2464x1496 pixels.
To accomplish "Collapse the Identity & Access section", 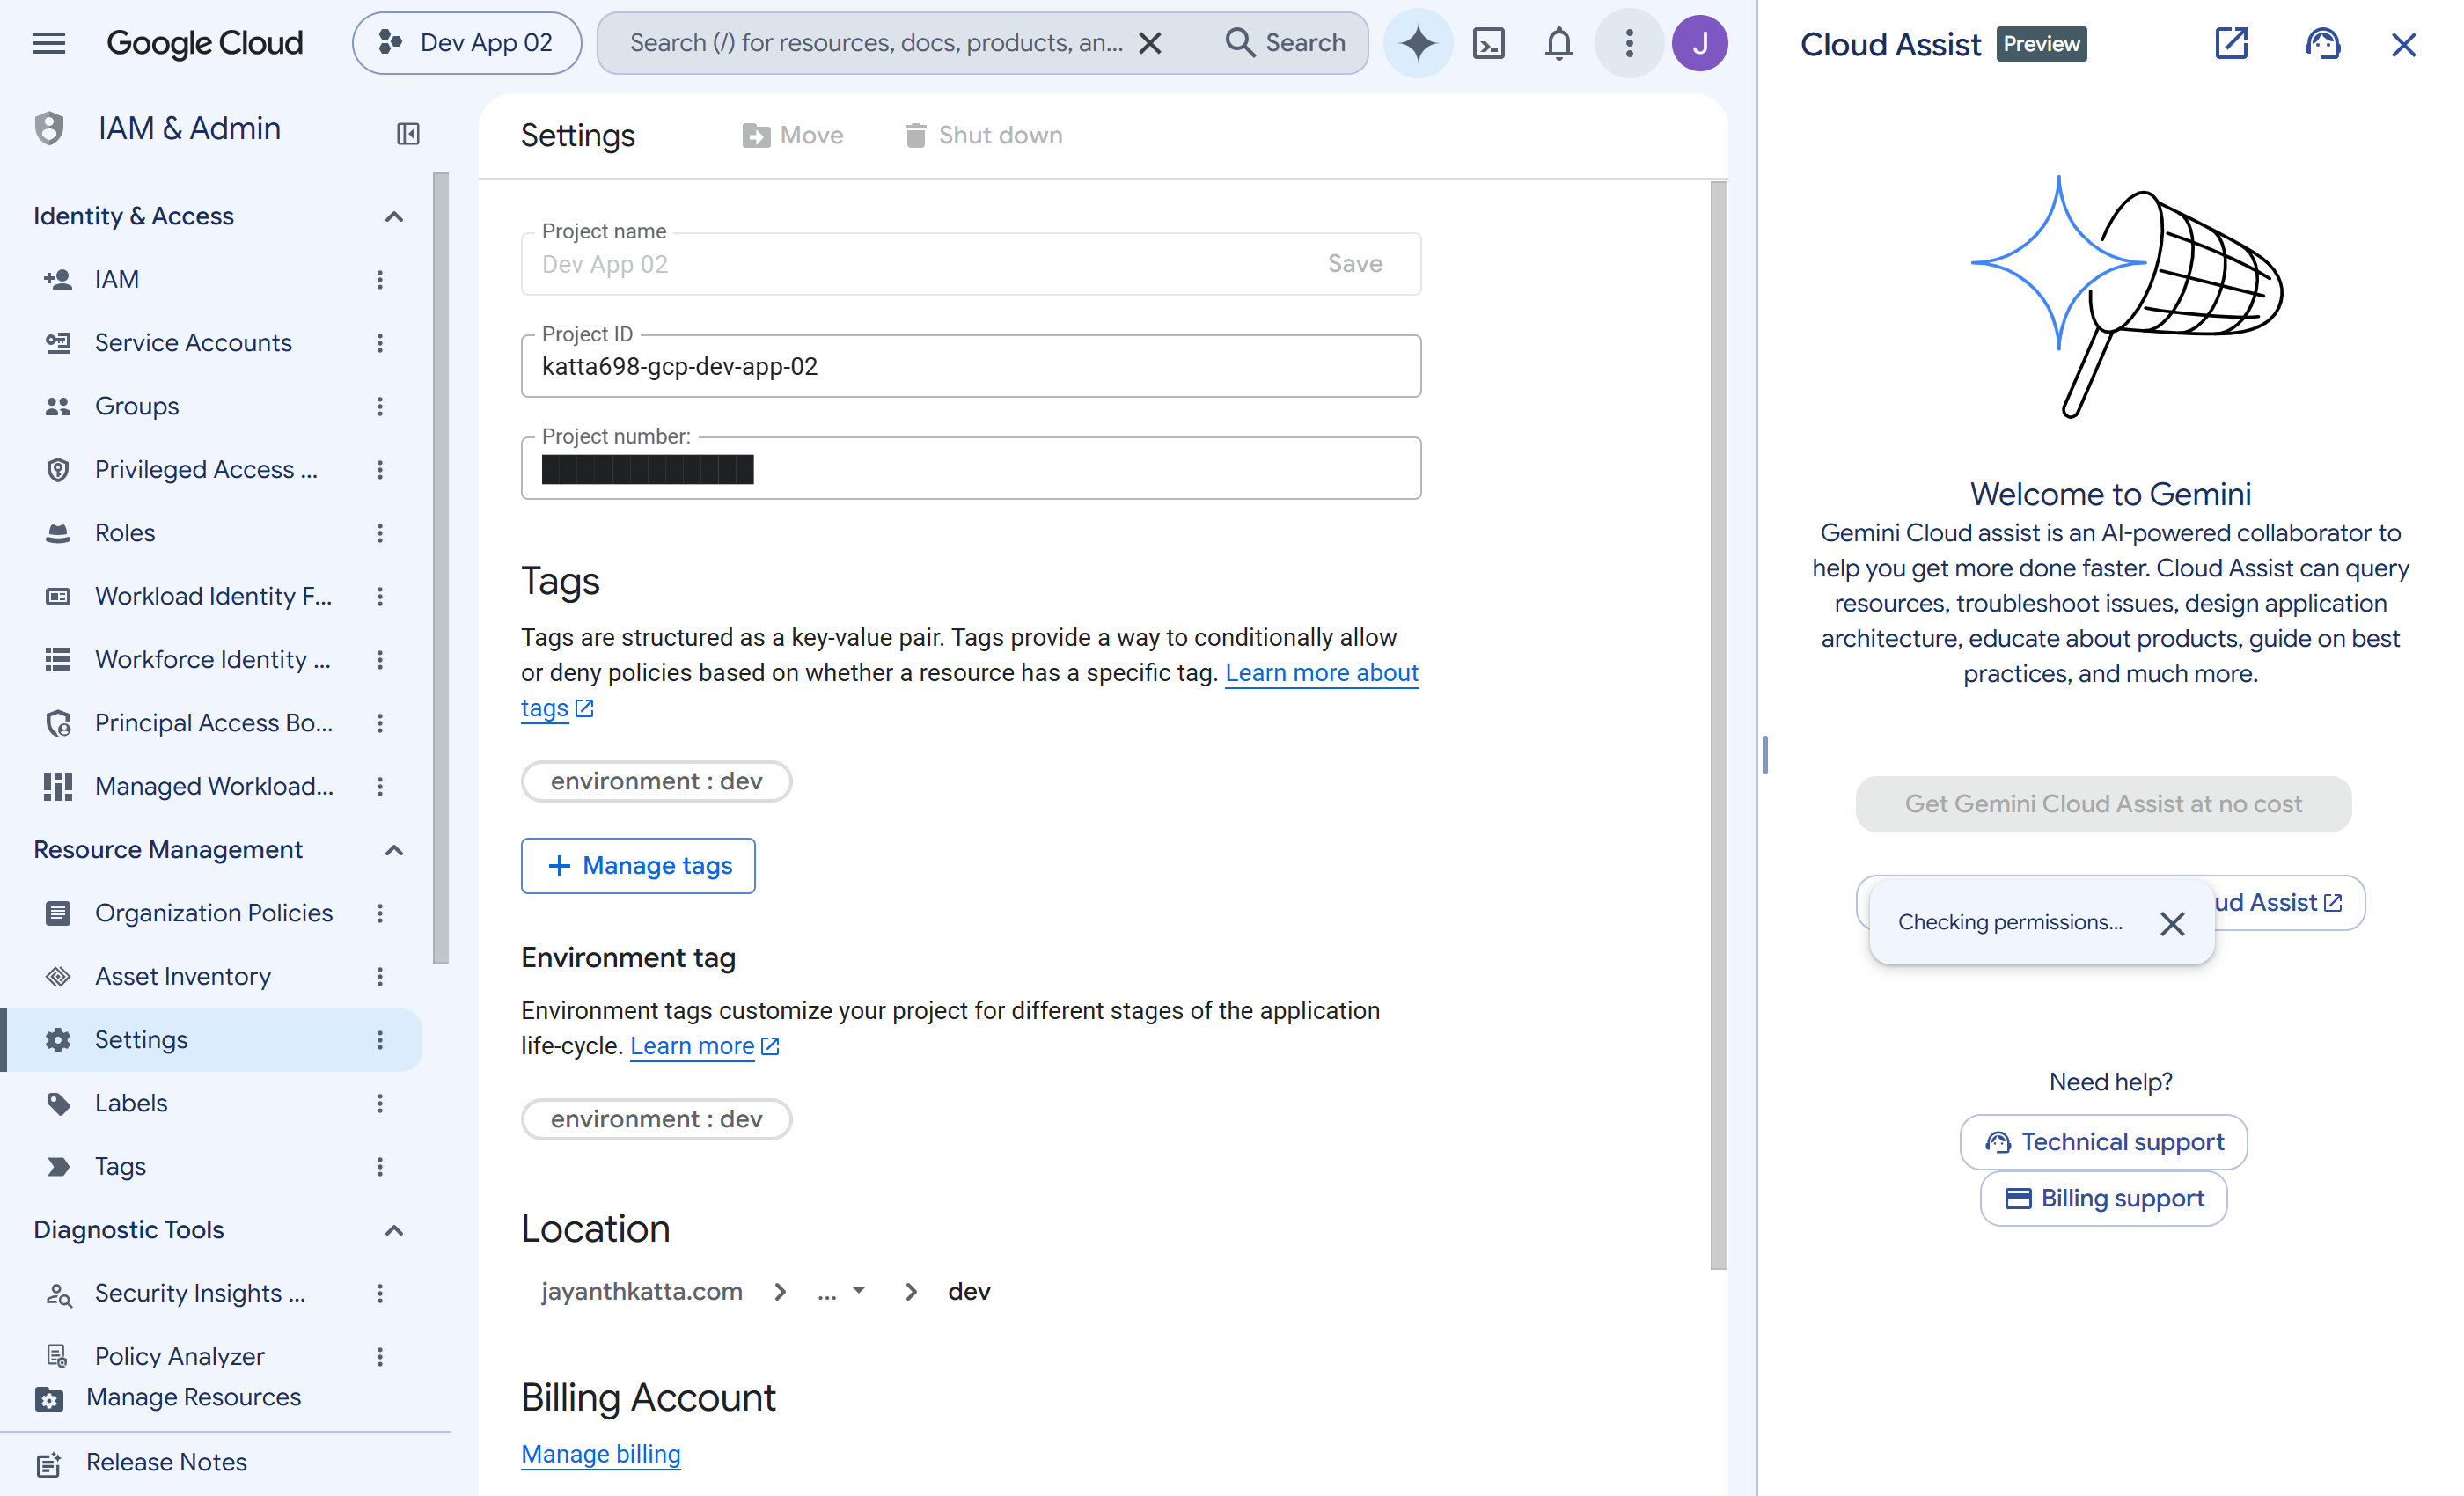I will click(x=394, y=216).
